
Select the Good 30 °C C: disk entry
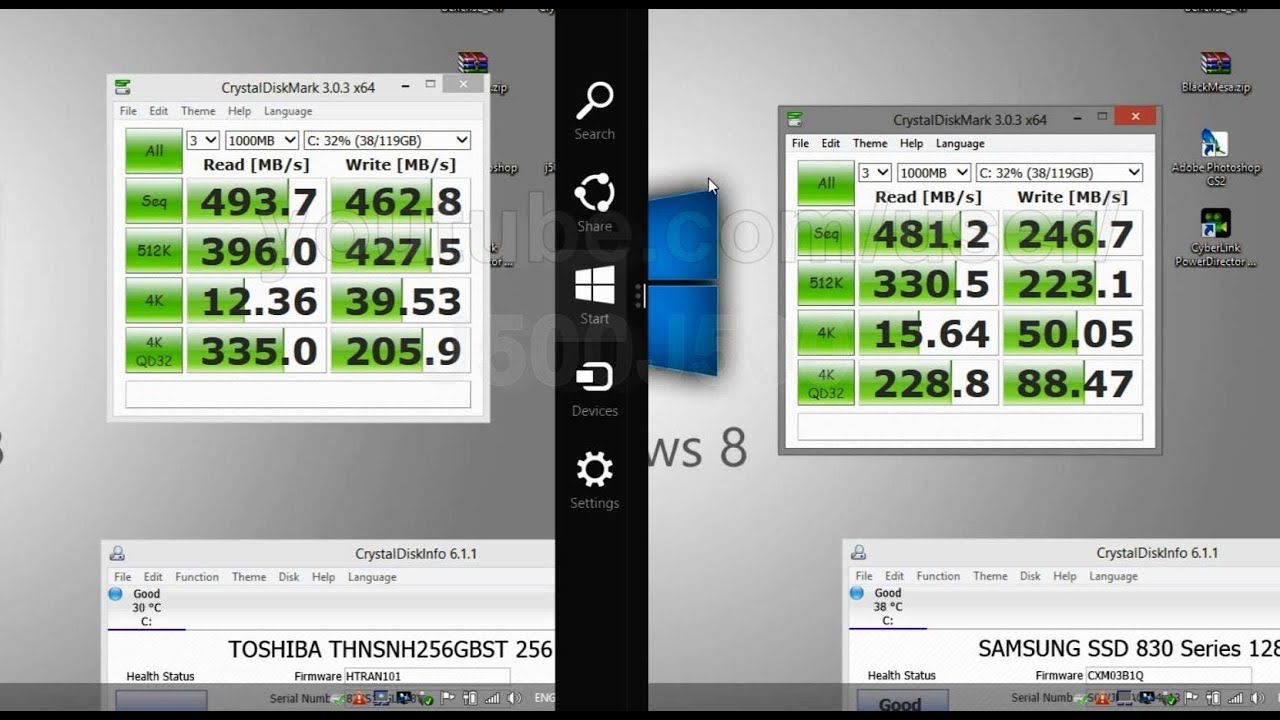click(x=146, y=607)
